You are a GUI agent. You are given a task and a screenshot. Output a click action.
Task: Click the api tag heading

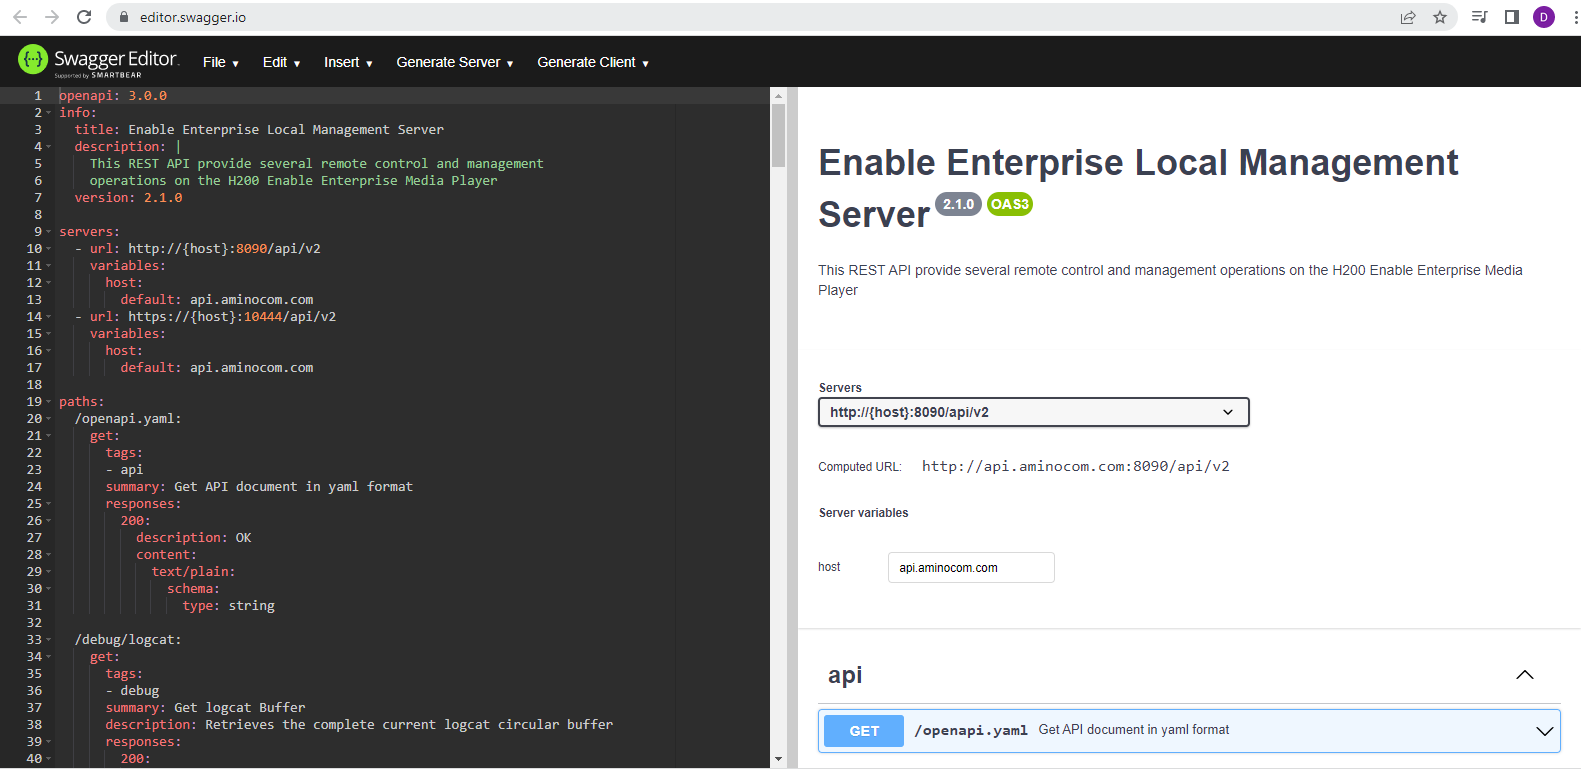(x=845, y=675)
